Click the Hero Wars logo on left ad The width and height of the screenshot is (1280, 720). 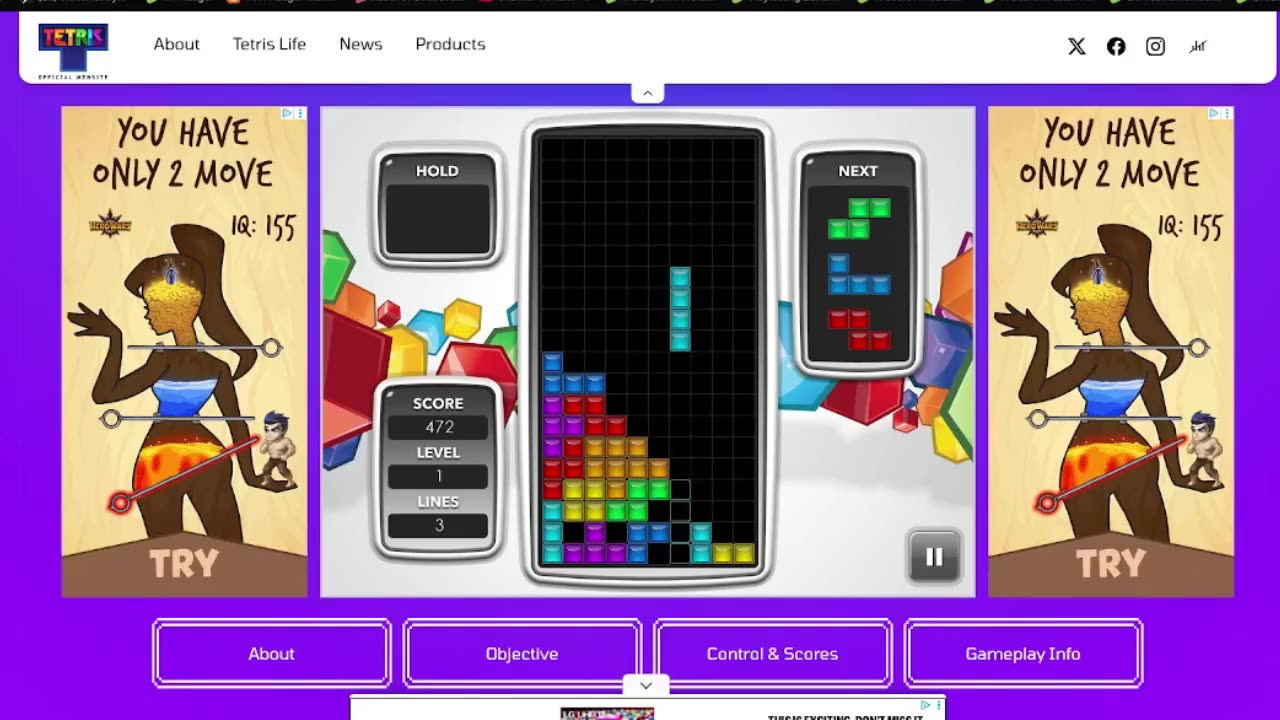110,224
